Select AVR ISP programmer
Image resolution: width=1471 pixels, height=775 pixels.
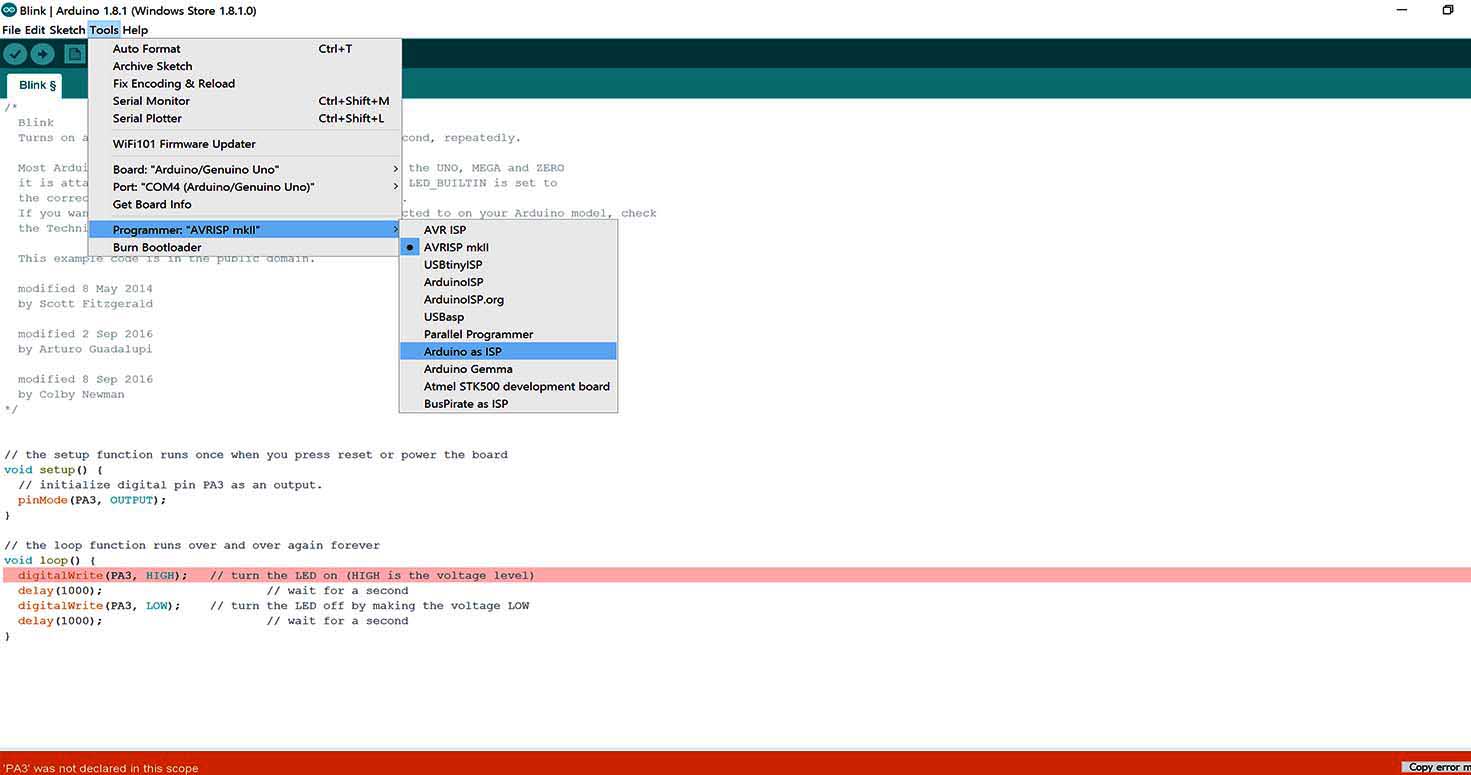click(508, 230)
